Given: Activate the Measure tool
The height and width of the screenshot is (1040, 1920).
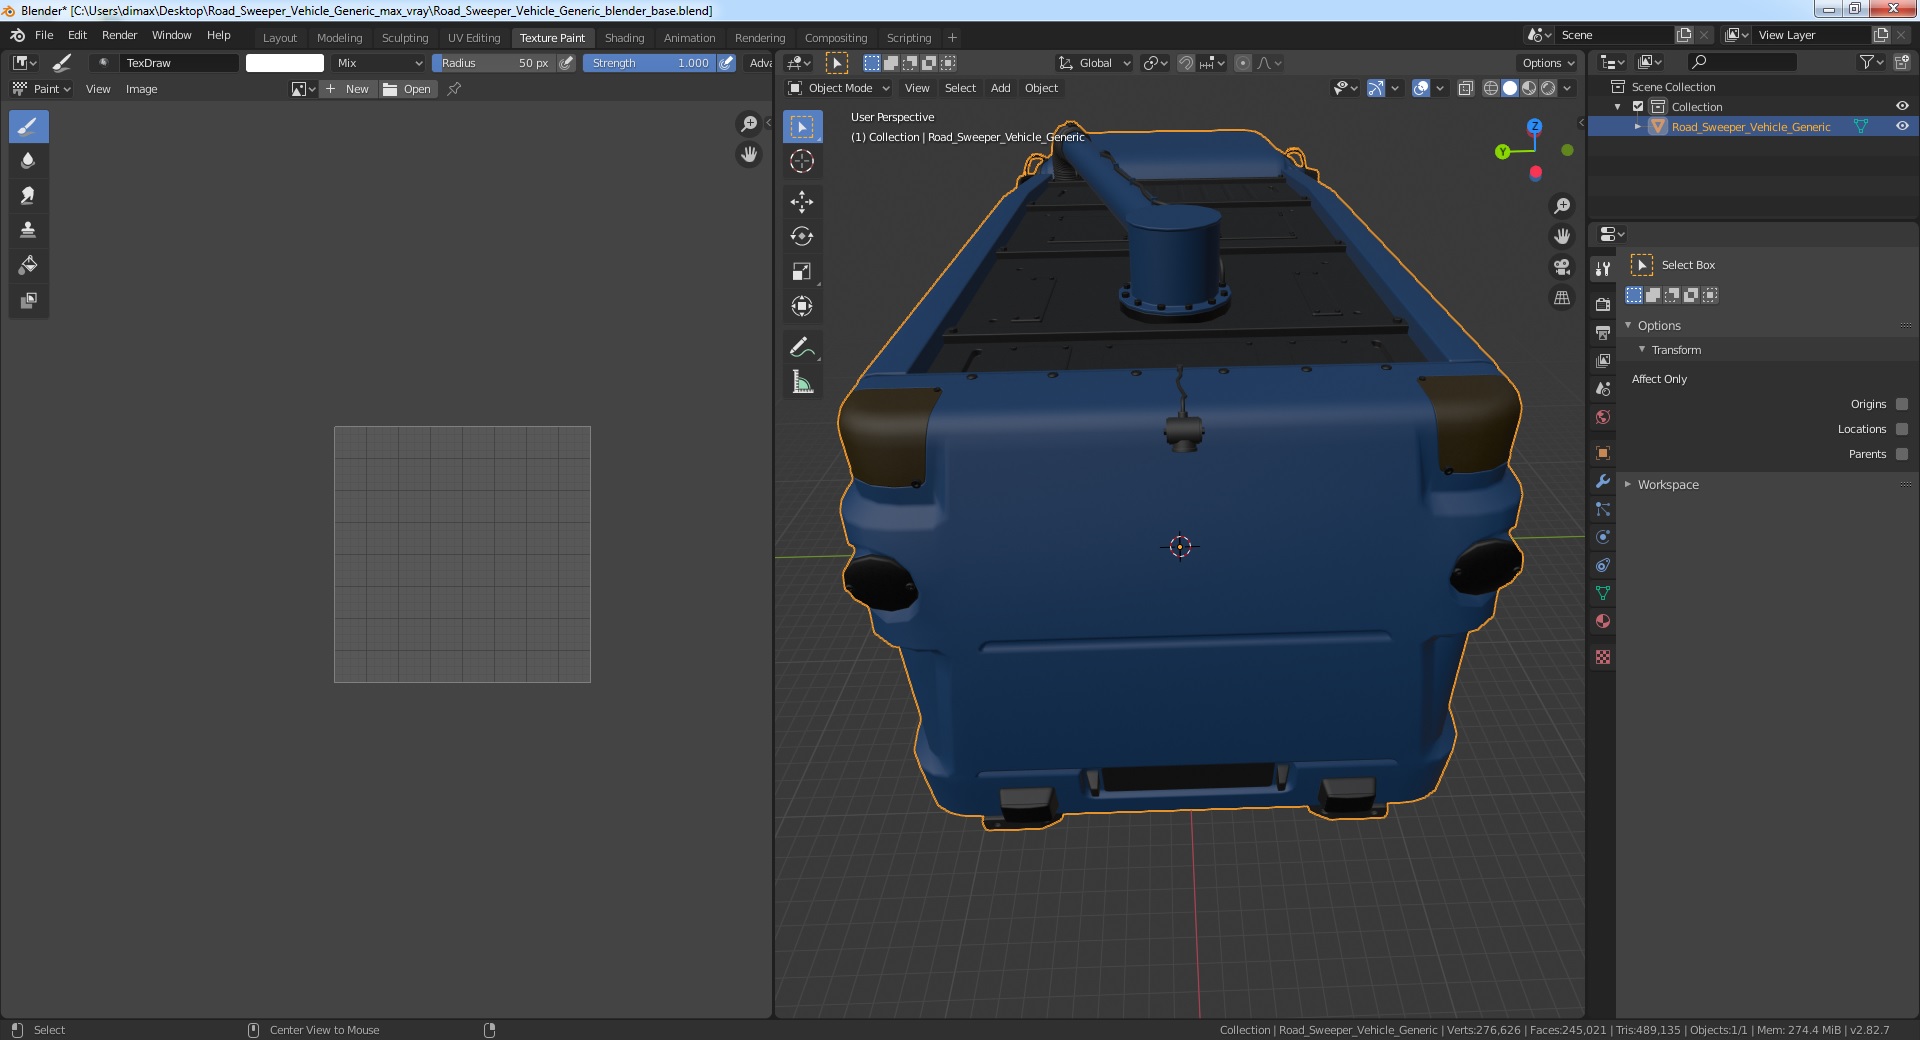Looking at the screenshot, I should 802,382.
